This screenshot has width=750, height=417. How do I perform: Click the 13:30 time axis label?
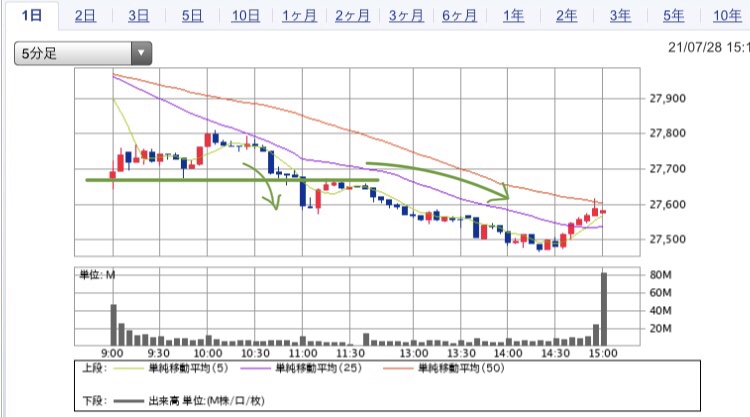(461, 353)
